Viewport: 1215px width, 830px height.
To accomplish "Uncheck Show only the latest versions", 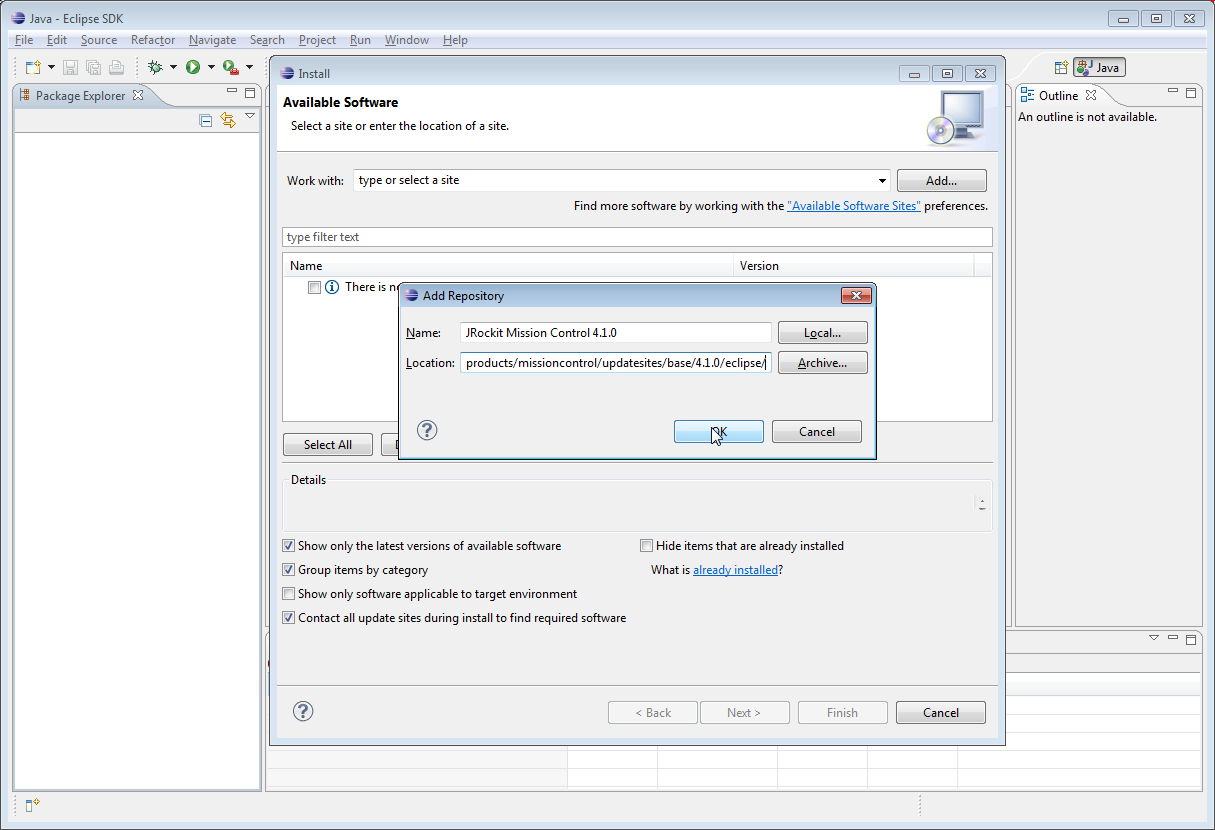I will coord(289,546).
